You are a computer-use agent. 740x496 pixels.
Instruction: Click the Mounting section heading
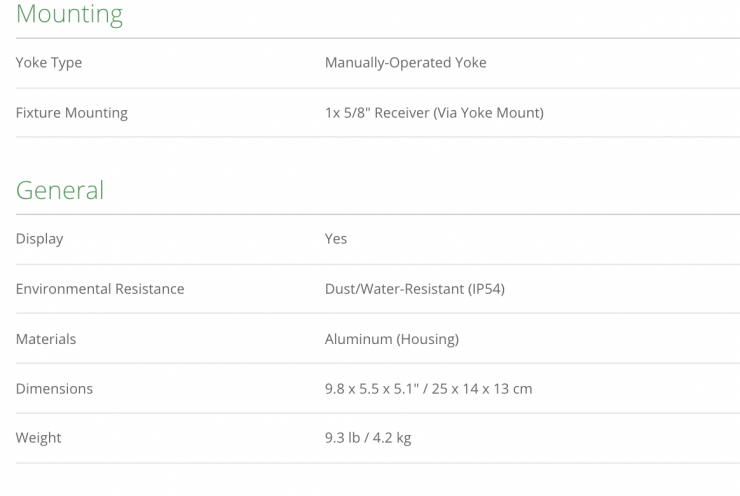tap(69, 14)
